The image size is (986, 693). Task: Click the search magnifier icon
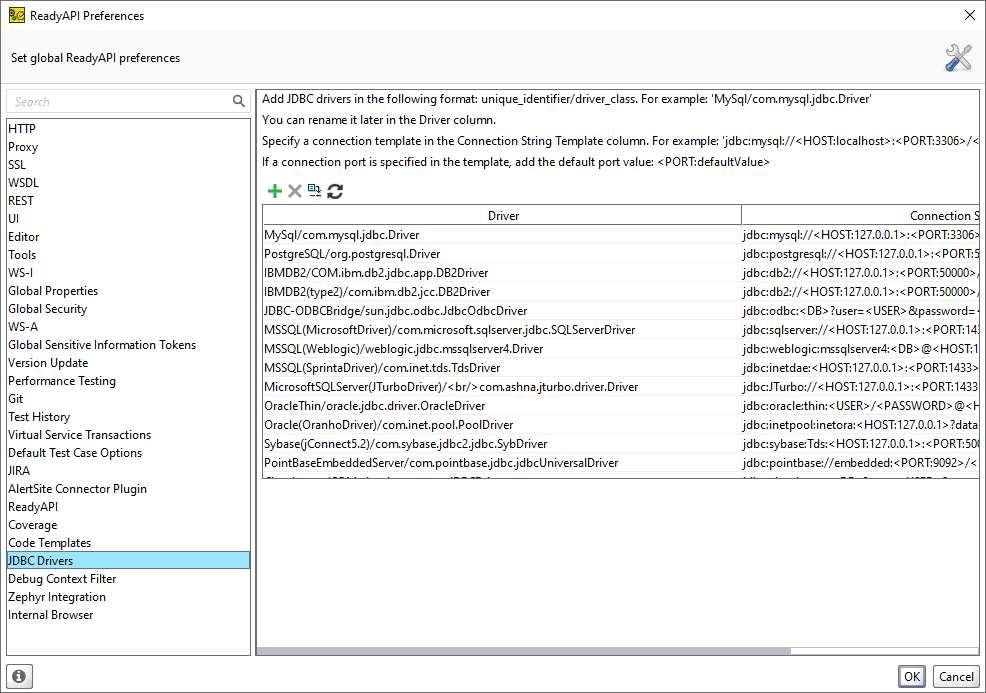click(x=238, y=101)
